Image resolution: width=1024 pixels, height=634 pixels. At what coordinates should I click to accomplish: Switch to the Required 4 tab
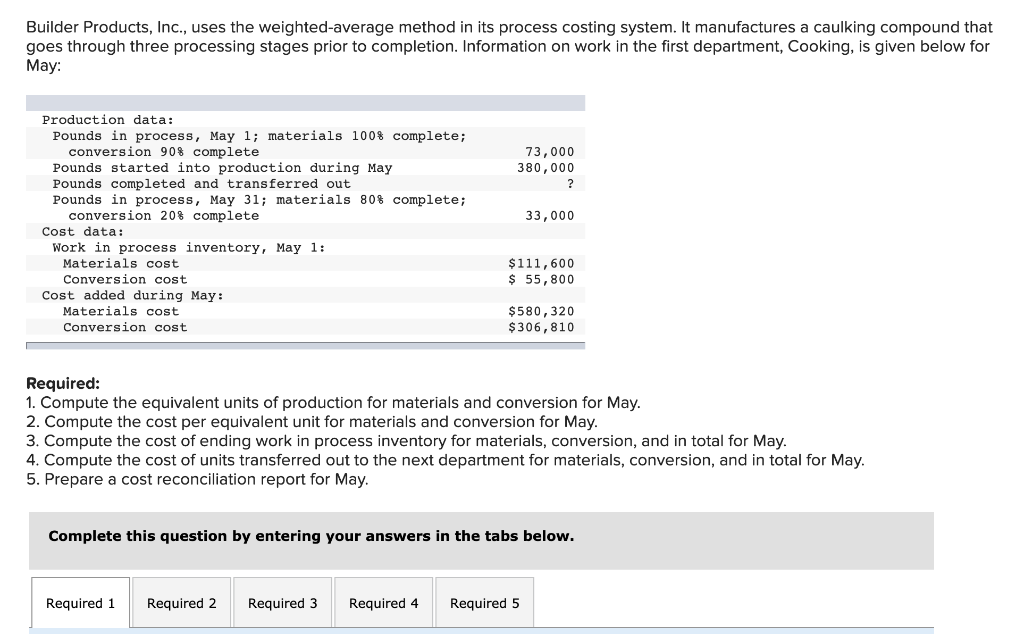383,602
